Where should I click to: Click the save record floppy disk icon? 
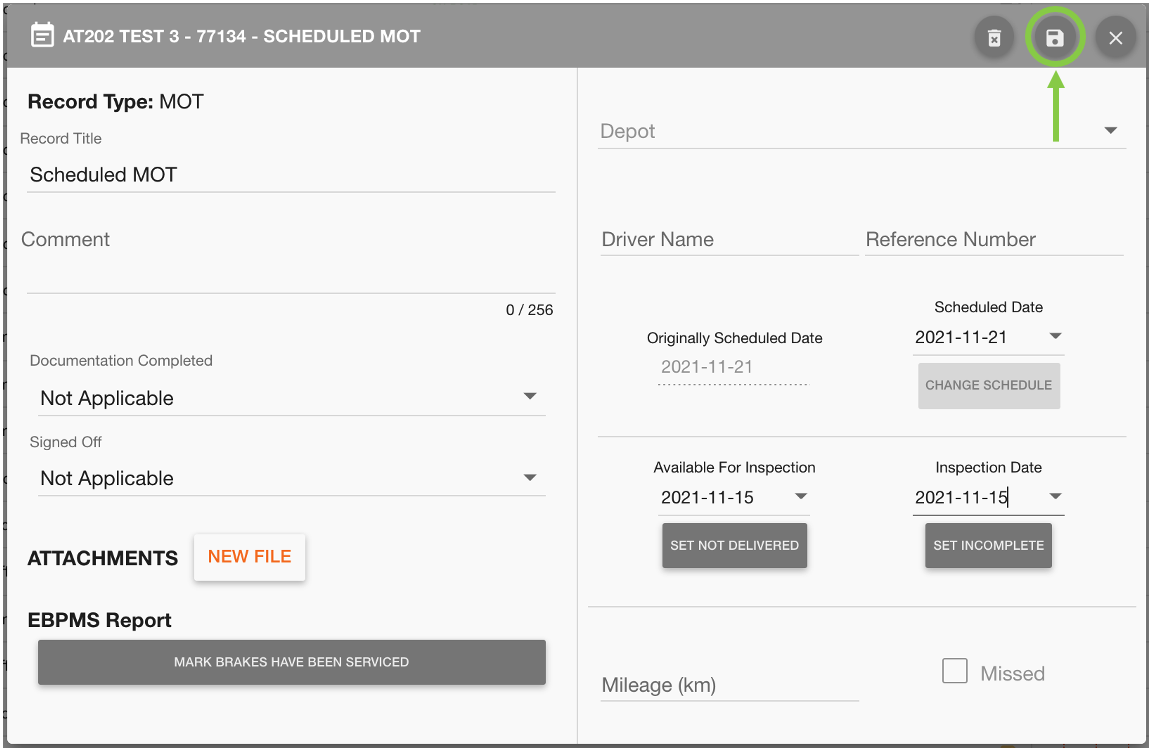pyautogui.click(x=1054, y=39)
